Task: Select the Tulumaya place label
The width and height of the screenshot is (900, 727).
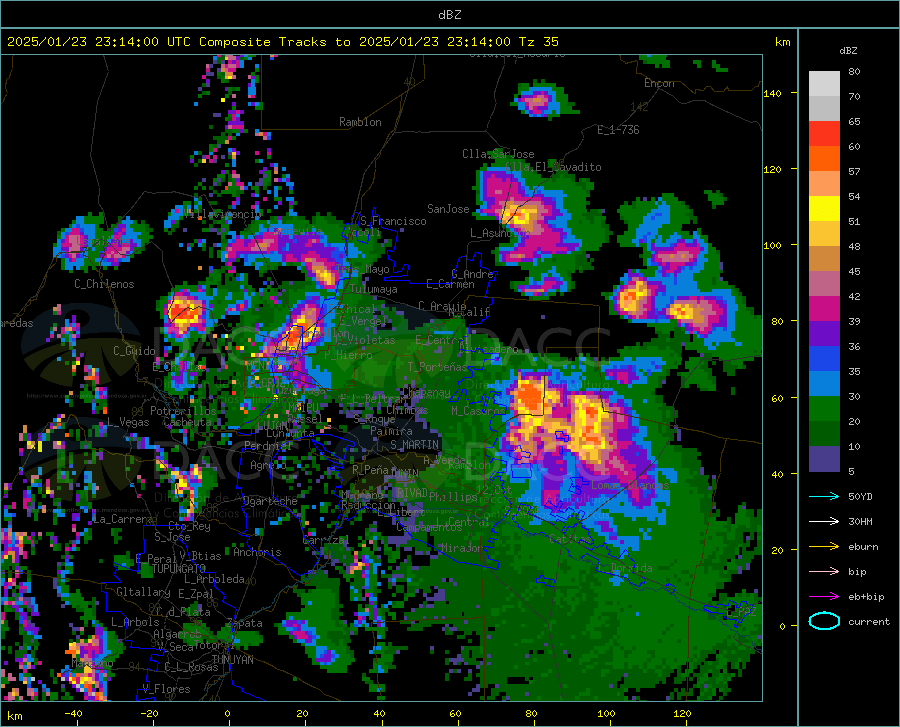Action: click(x=374, y=289)
